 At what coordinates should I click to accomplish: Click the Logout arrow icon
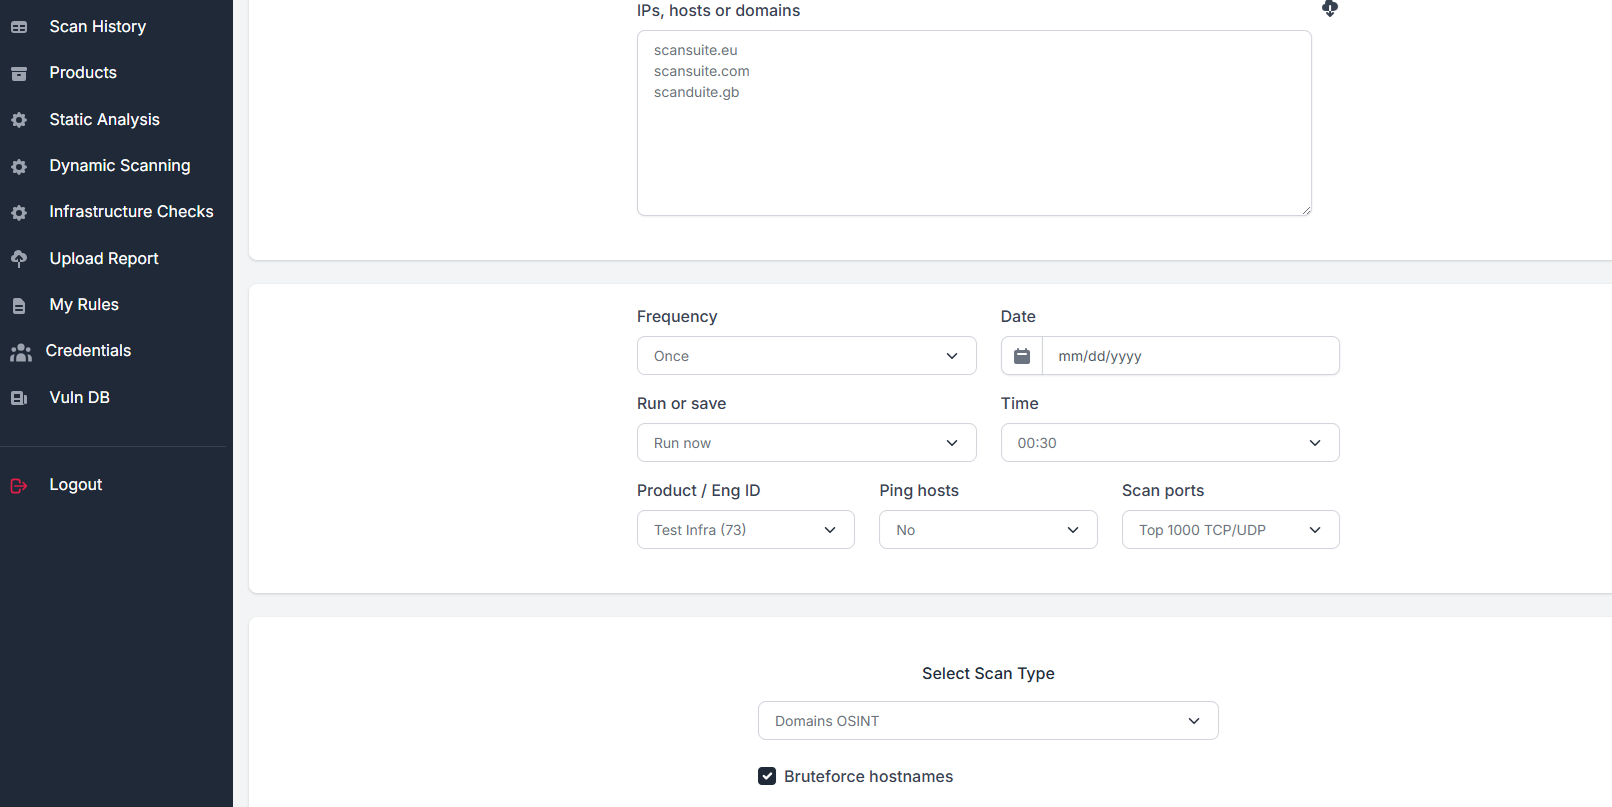point(19,485)
